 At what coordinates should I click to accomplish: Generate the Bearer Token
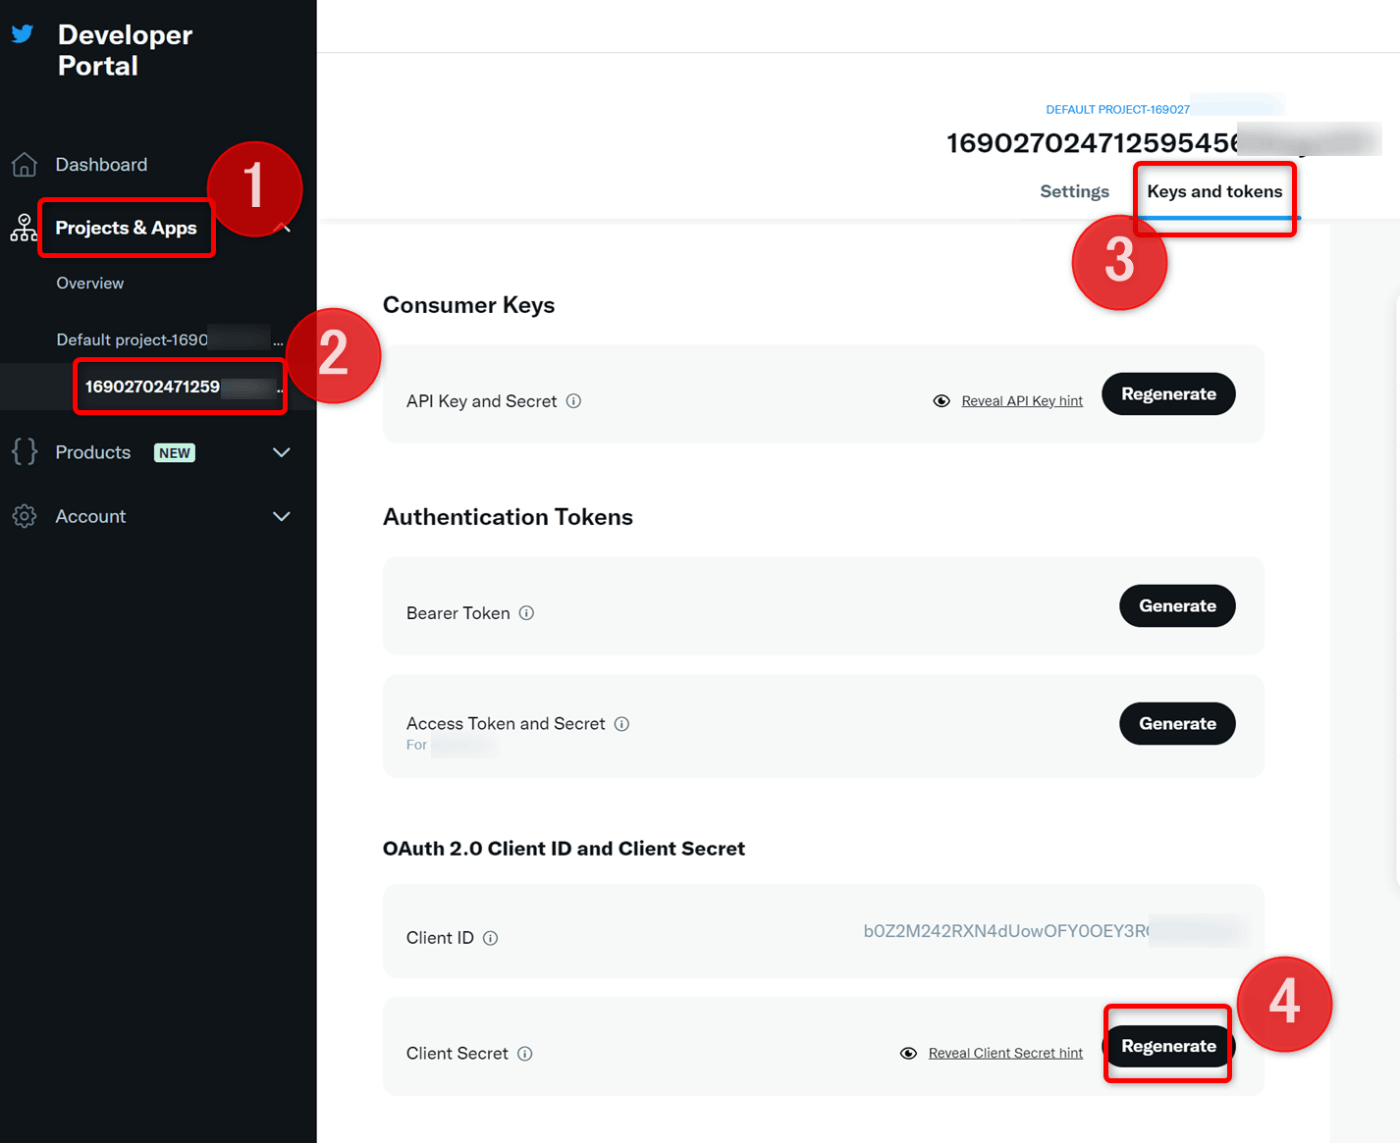(x=1177, y=606)
